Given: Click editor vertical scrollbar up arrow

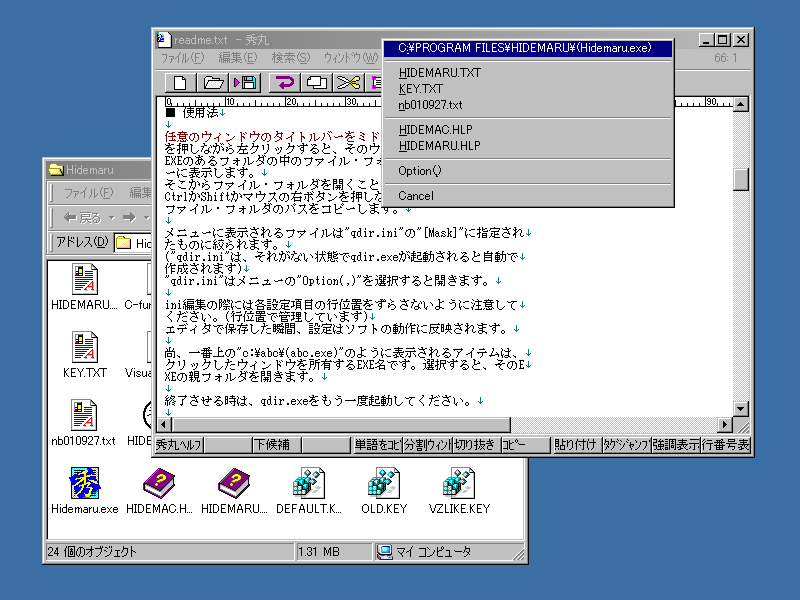Looking at the screenshot, I should 741,104.
